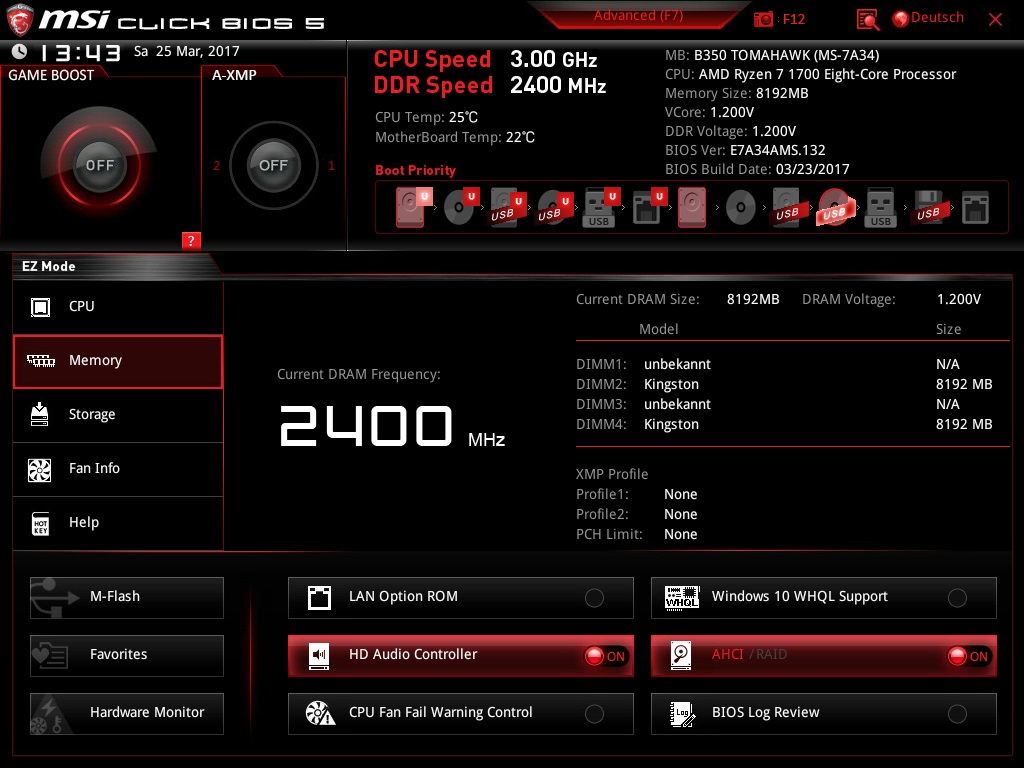Open the Favorites menu
This screenshot has height=768, width=1024.
tap(127, 656)
